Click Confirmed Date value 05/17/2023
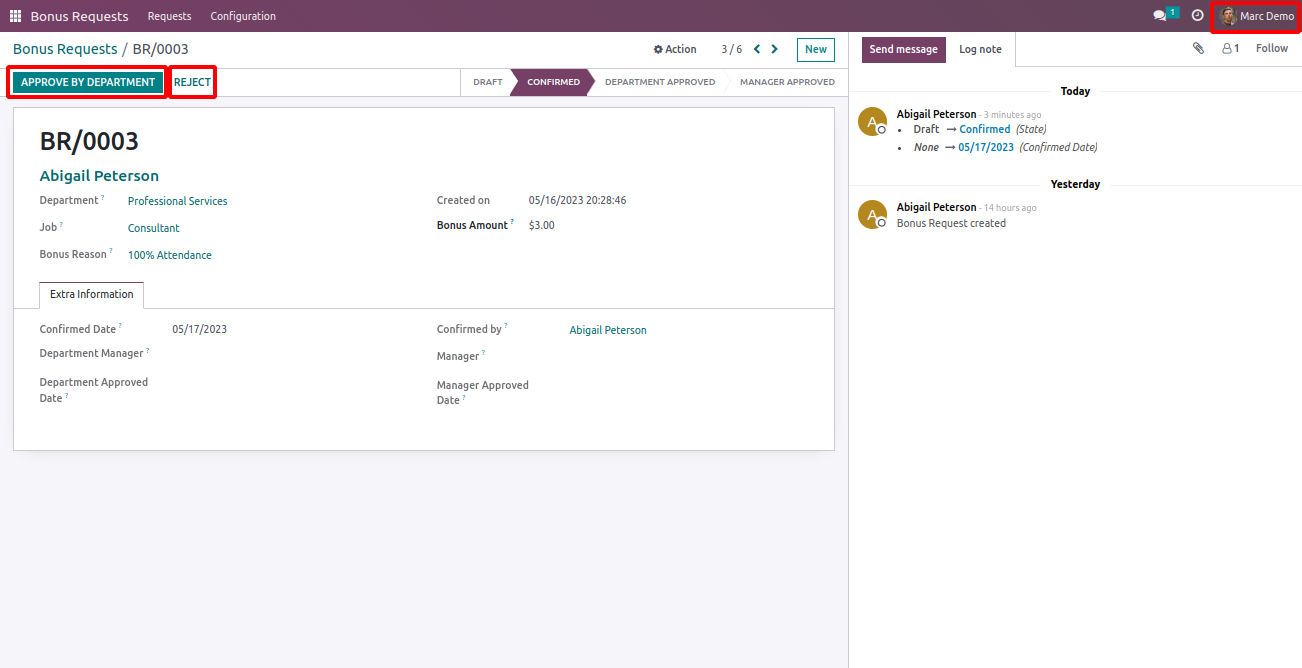Screen dimensions: 1302x668 (200, 329)
